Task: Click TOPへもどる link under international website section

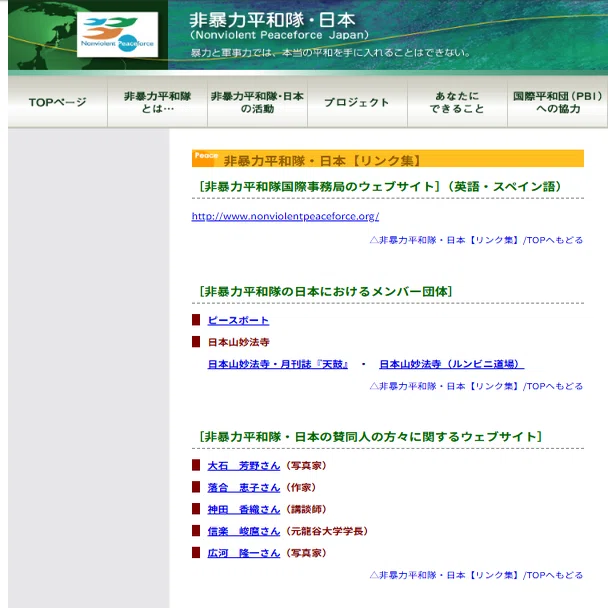Action: click(476, 240)
